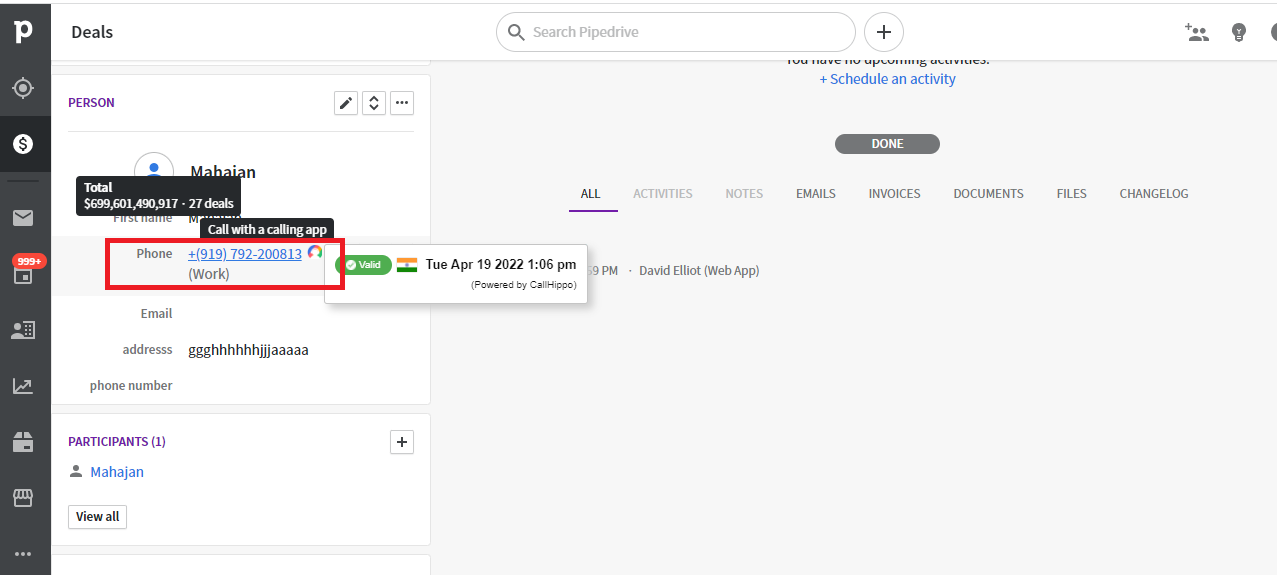This screenshot has height=575, width=1277.
Task: Open the Contacts icon in sidebar
Action: point(23,330)
